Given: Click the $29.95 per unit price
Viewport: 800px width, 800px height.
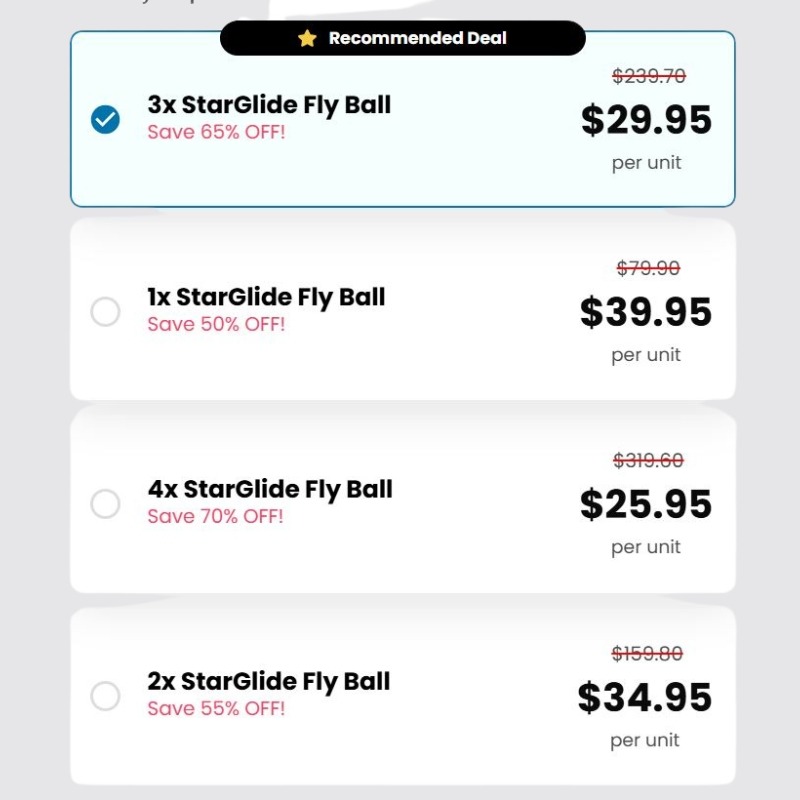Looking at the screenshot, I should [646, 120].
